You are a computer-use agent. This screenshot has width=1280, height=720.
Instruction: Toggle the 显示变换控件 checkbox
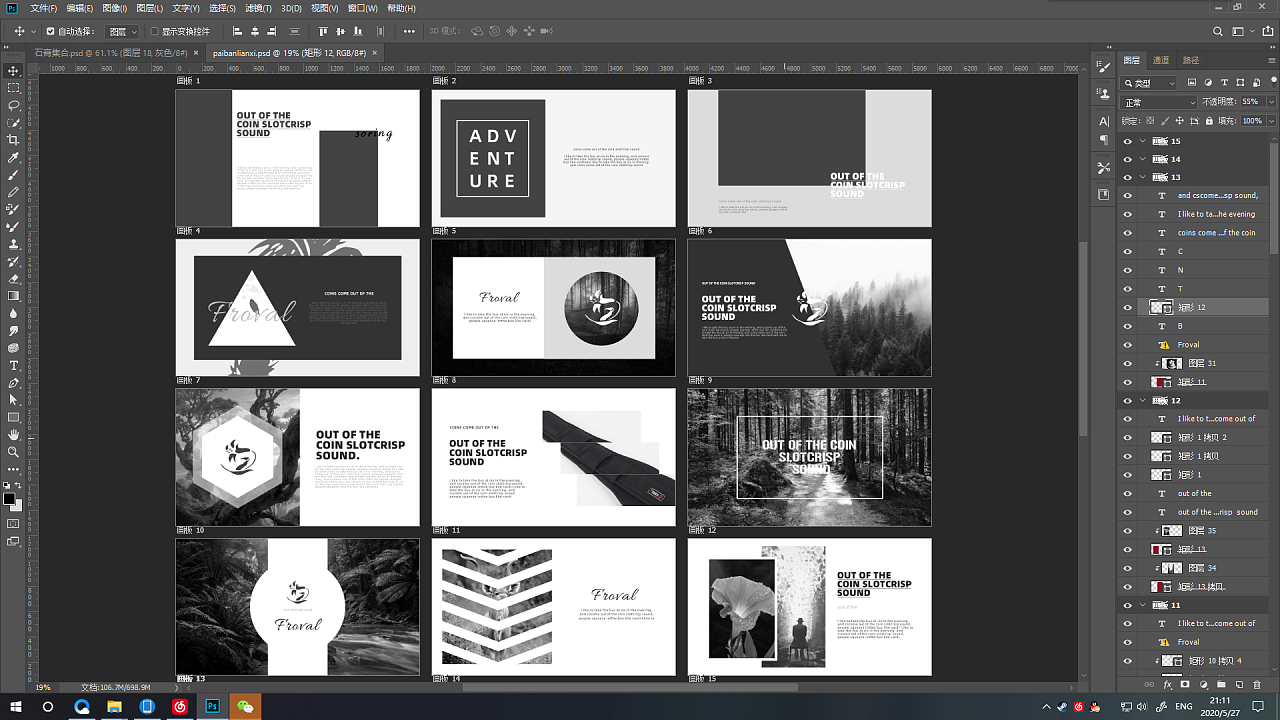[x=154, y=32]
